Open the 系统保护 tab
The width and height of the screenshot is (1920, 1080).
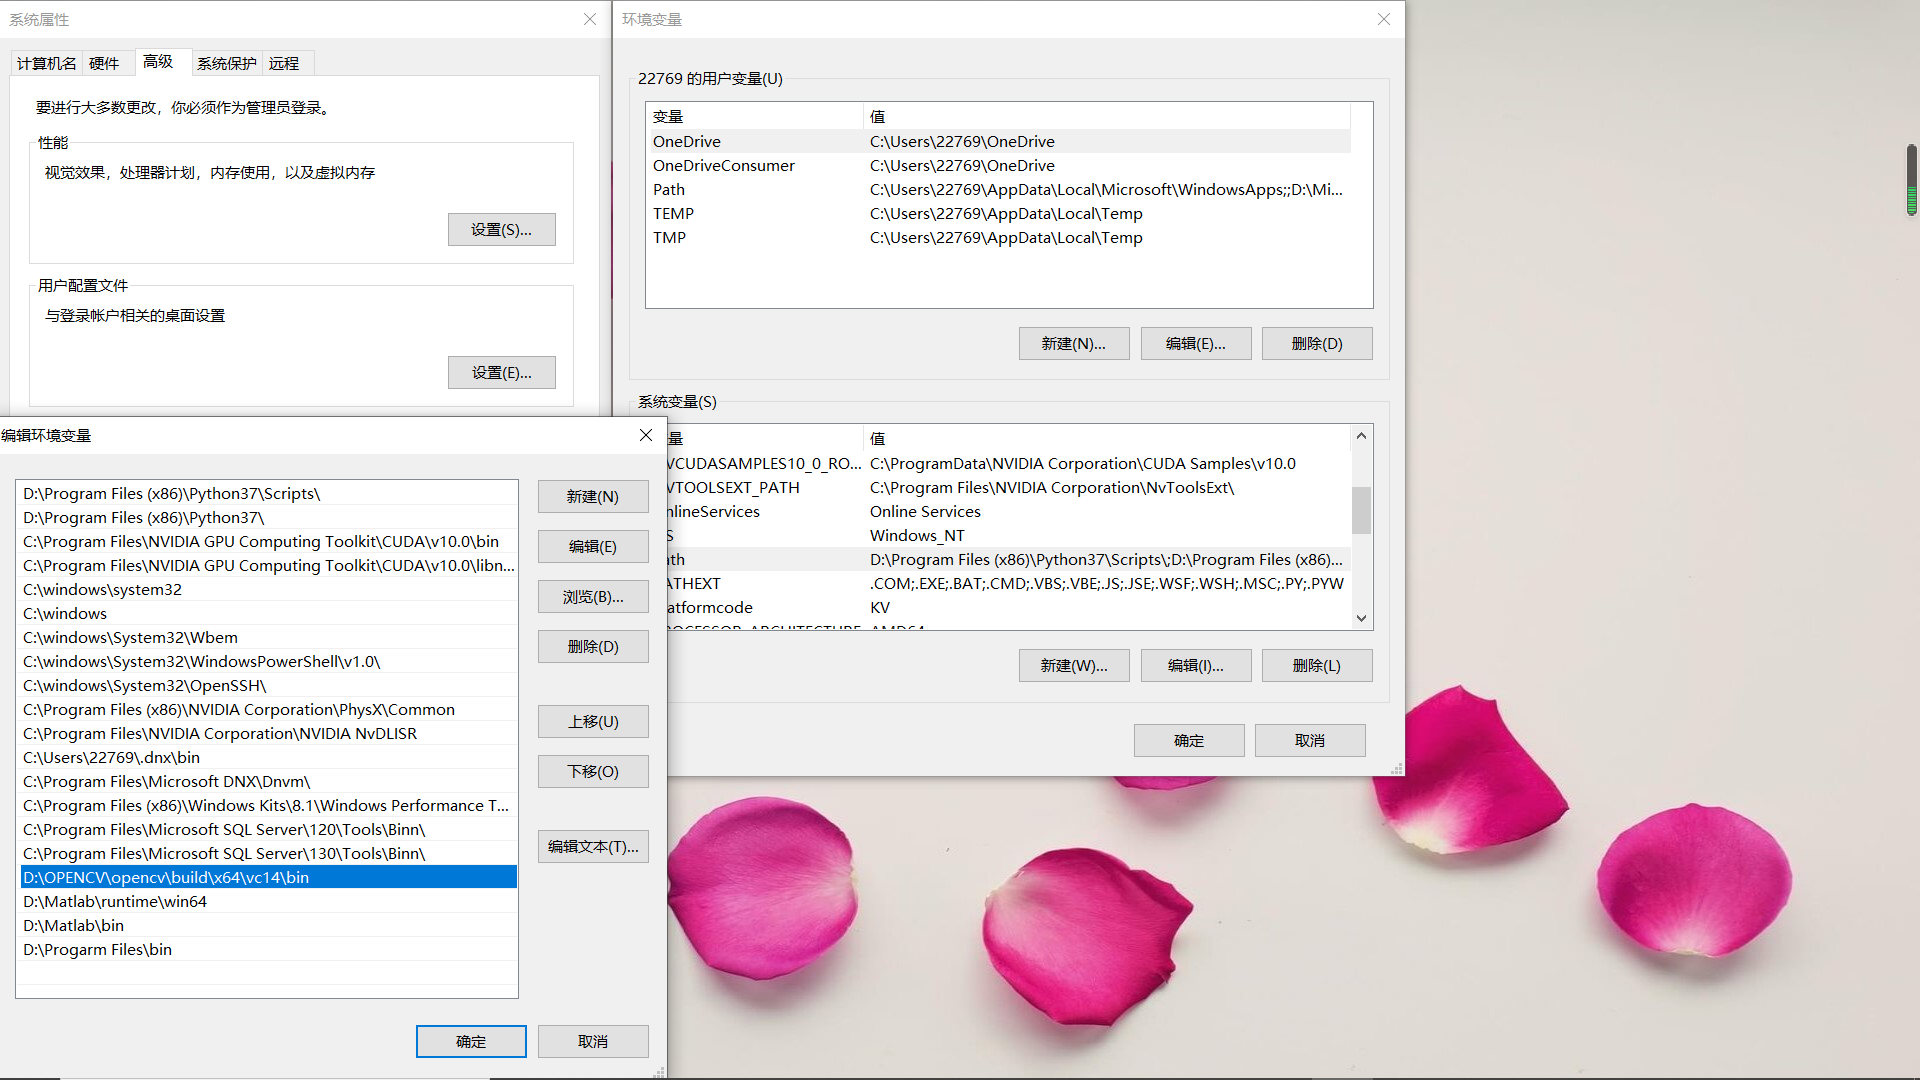point(226,63)
